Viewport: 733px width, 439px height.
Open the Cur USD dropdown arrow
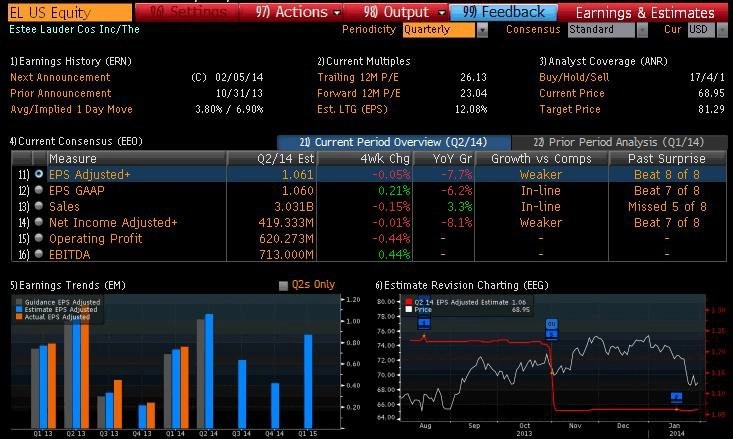(722, 30)
